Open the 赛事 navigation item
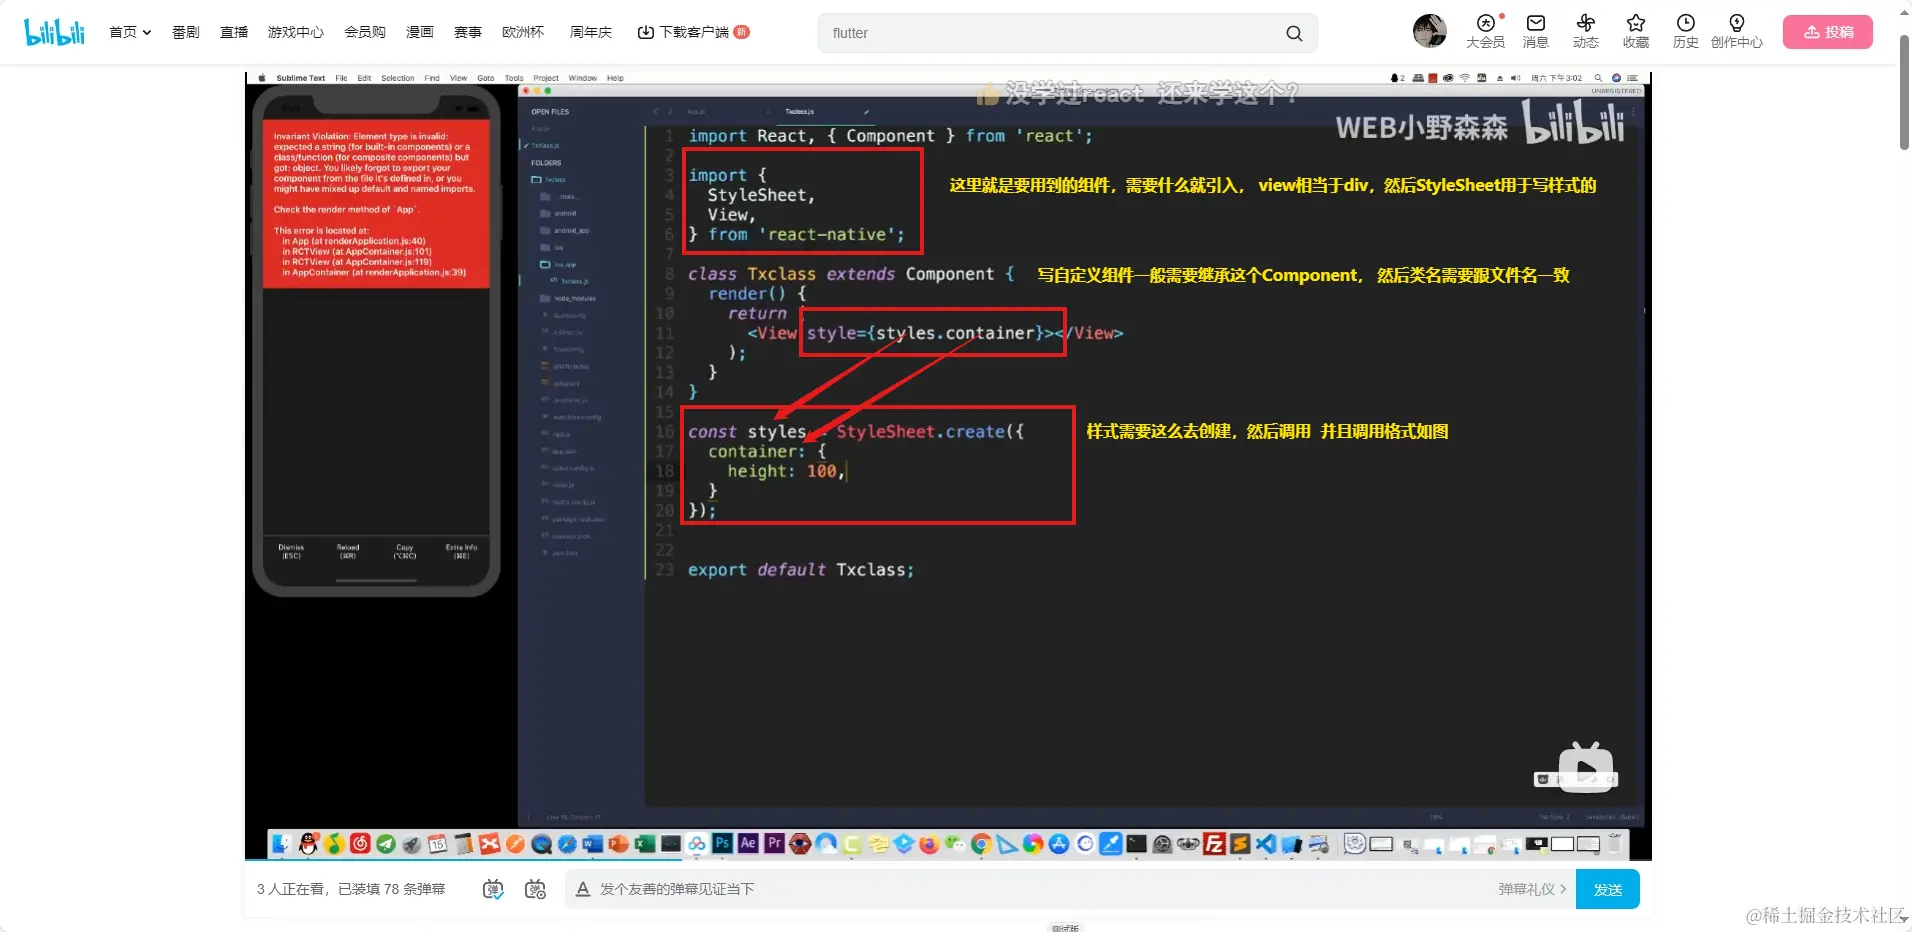 (x=468, y=32)
